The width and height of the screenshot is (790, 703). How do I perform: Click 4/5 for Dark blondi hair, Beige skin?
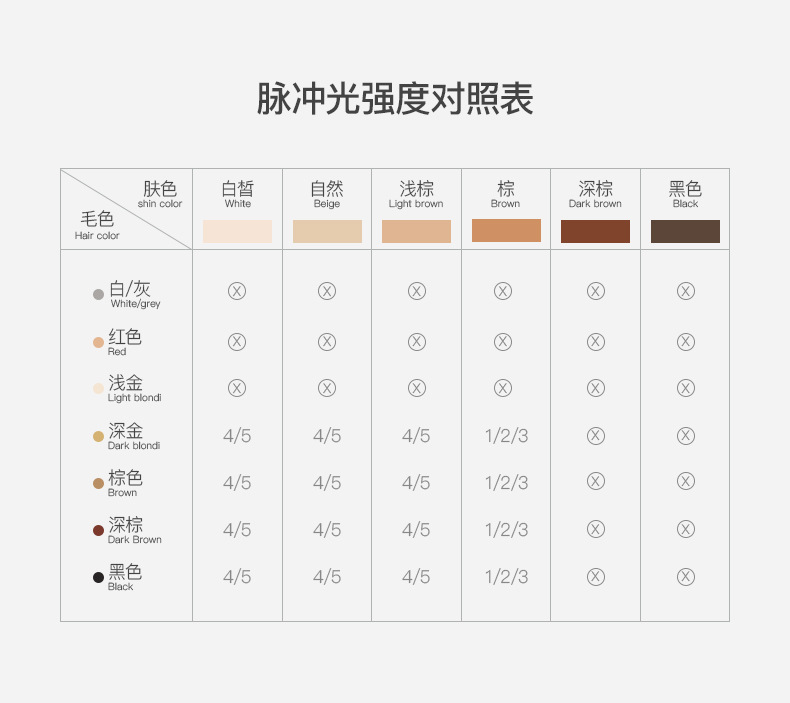(x=327, y=436)
